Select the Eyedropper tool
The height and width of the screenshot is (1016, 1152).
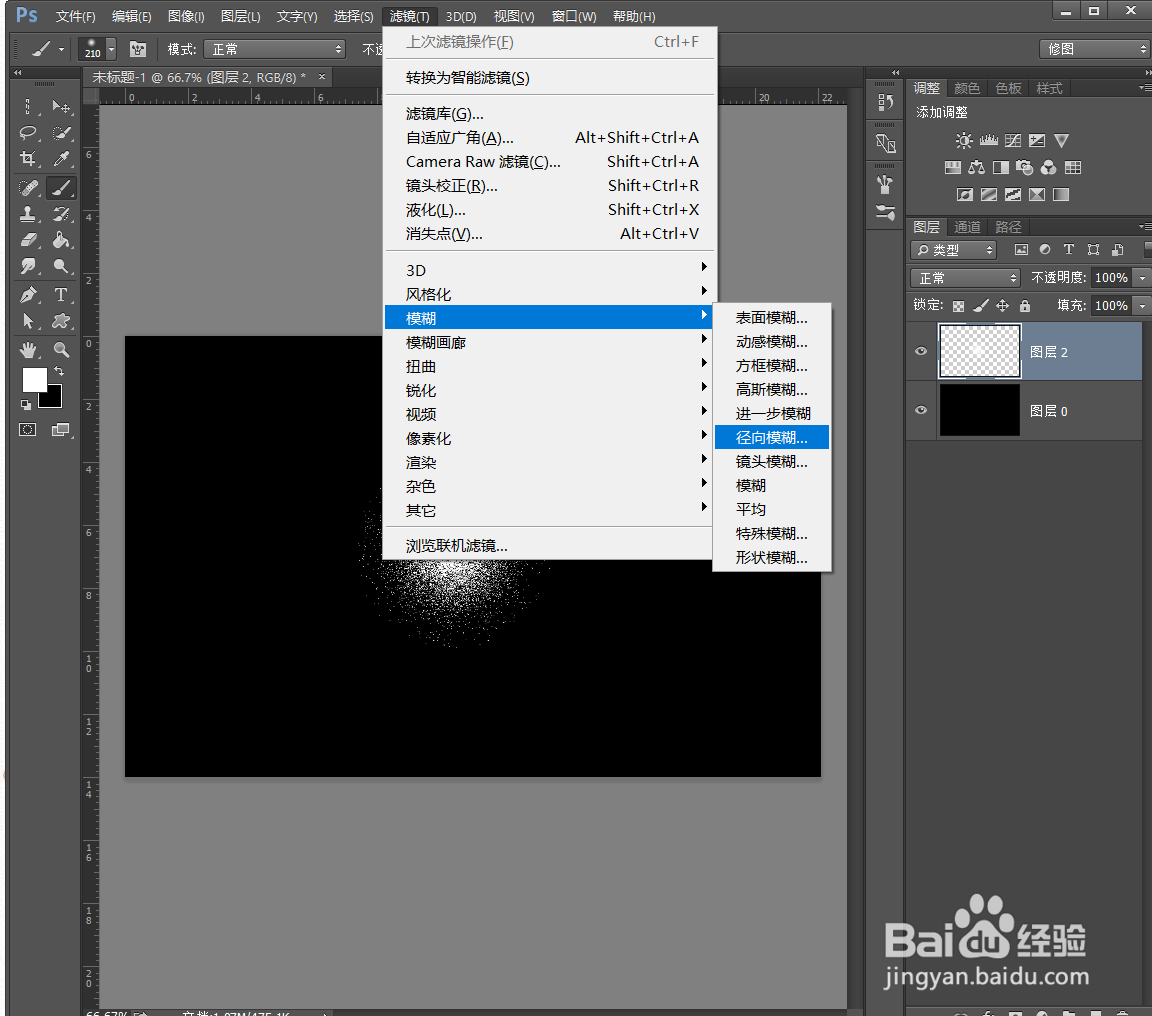[x=62, y=159]
